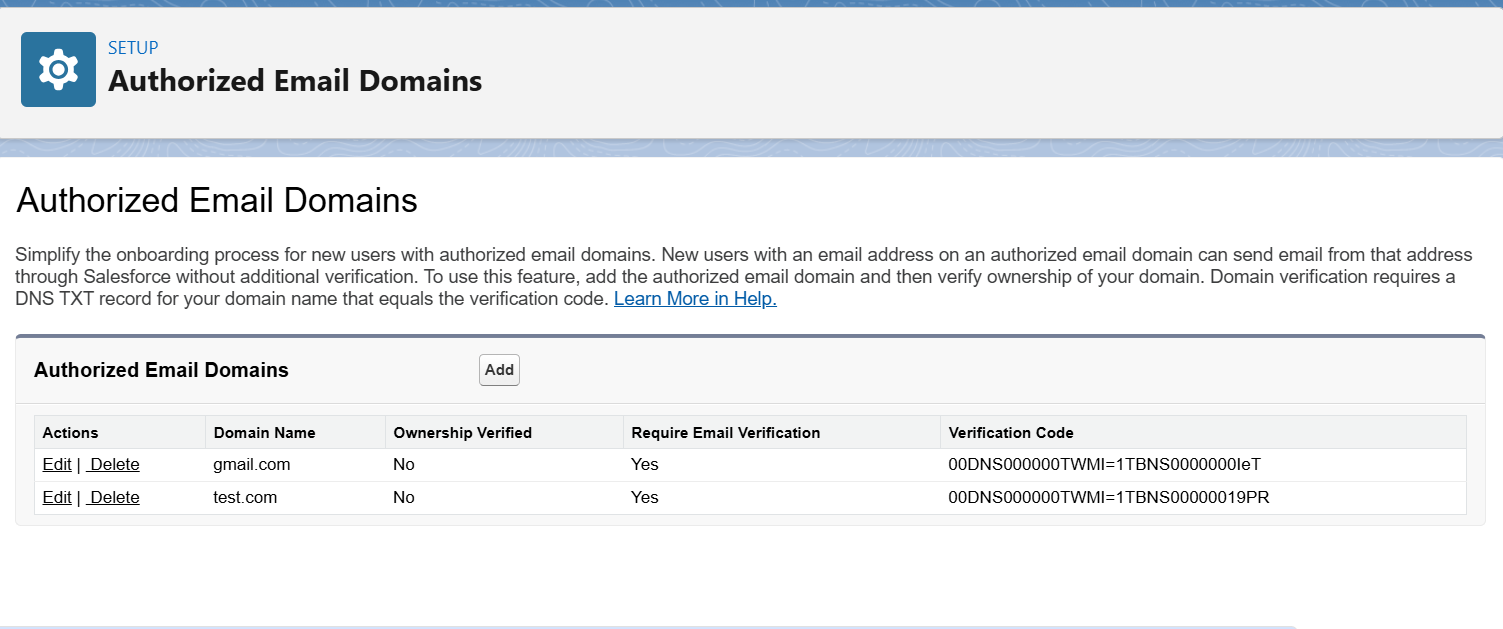
Task: Click the Verification Code column header
Action: point(1011,433)
